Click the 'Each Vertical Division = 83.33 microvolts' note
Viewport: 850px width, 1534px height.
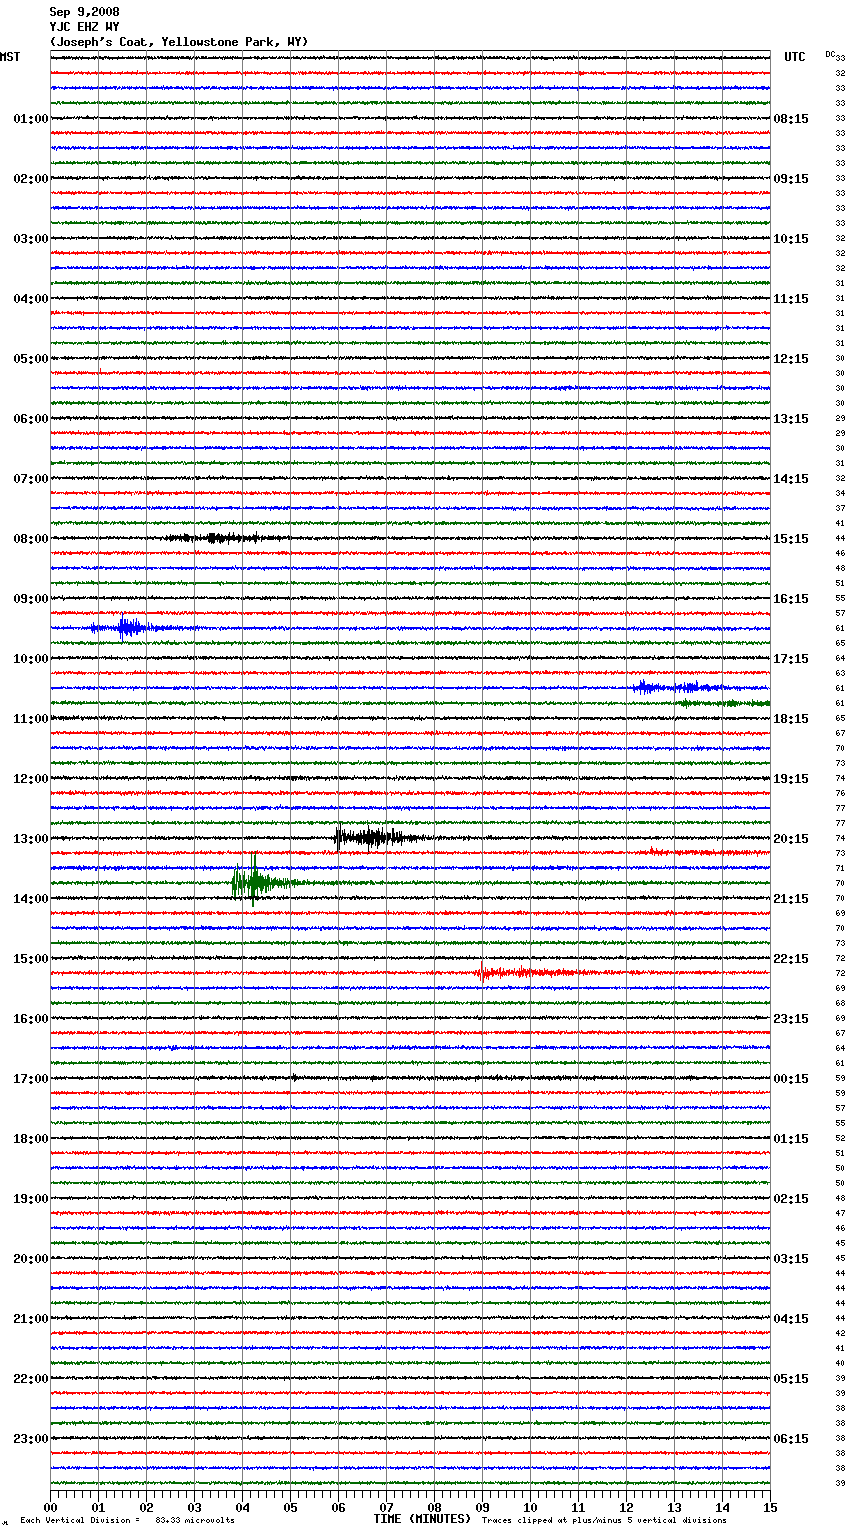point(127,1520)
